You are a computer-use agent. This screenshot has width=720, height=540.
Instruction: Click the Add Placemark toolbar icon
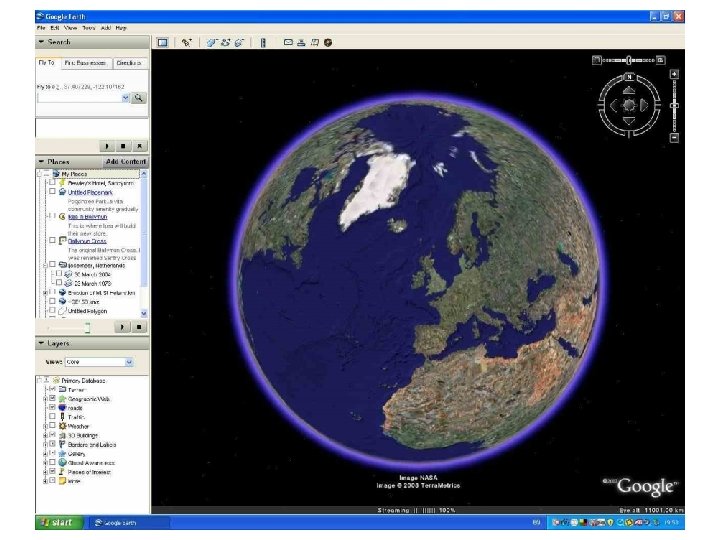click(x=186, y=42)
